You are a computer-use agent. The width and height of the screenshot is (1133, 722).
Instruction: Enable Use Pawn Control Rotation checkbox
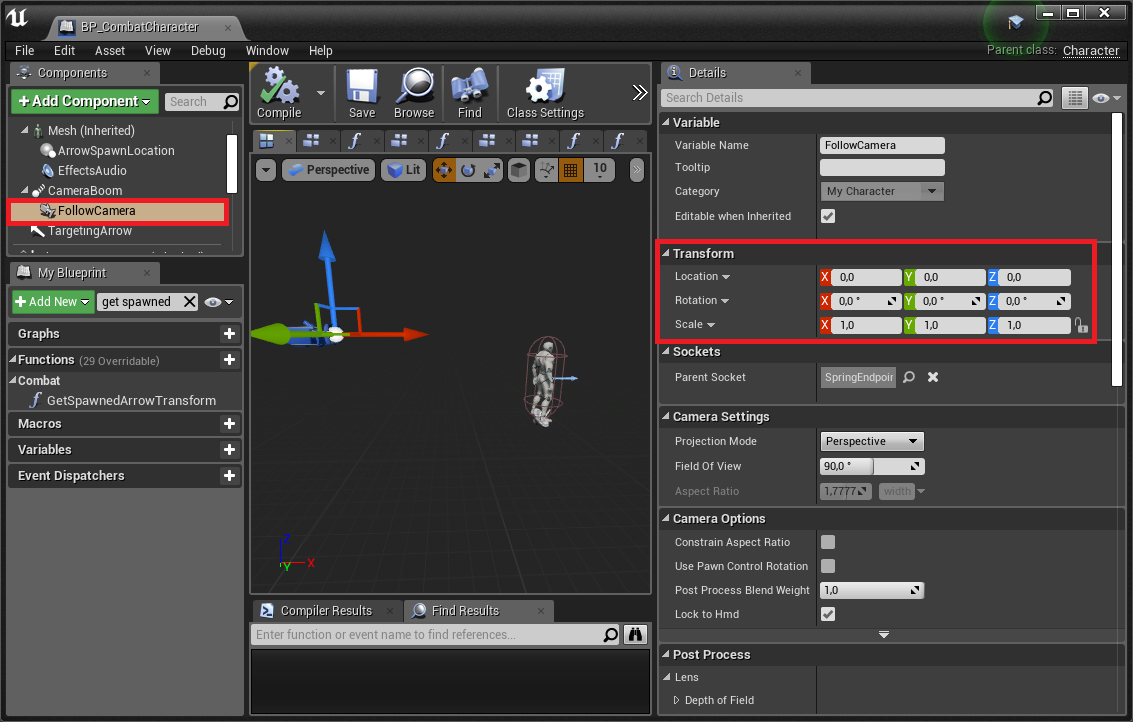(828, 566)
